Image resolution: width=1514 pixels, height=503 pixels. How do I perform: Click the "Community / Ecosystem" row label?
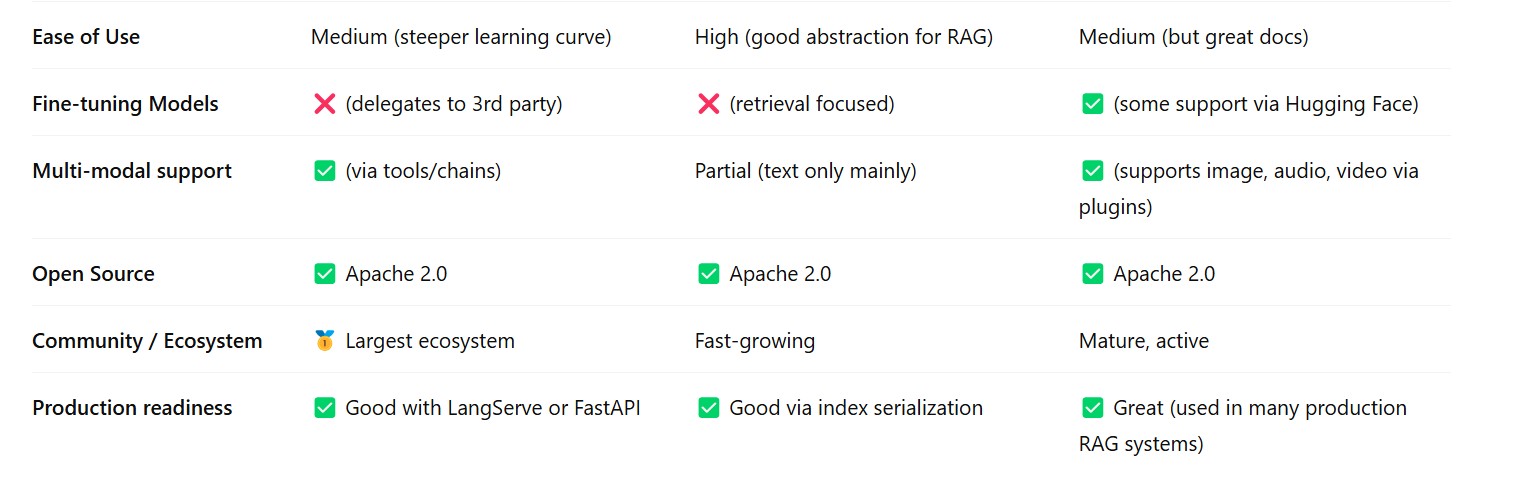click(x=147, y=341)
